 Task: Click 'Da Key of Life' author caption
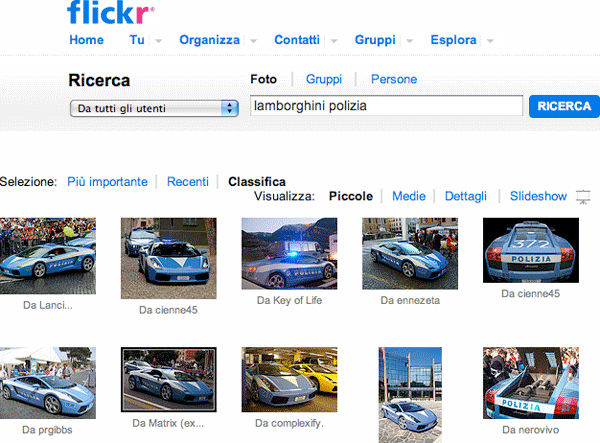tap(289, 301)
